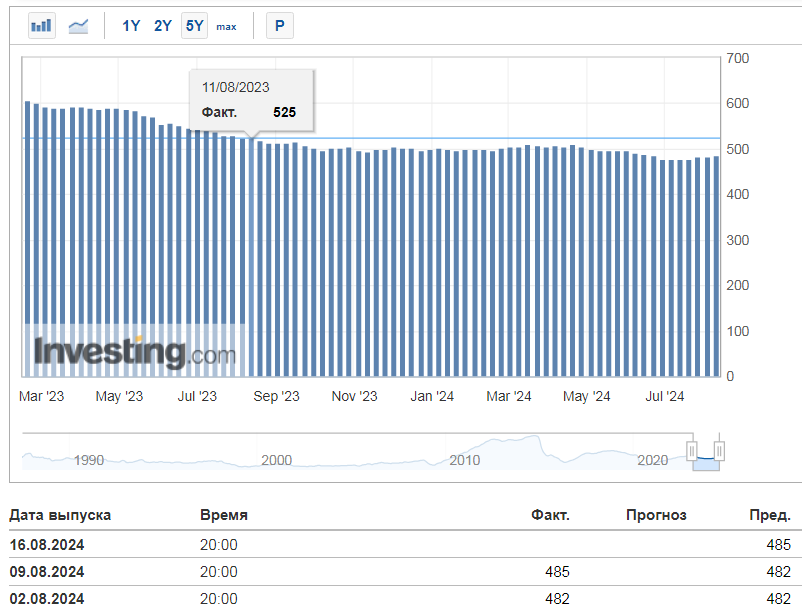
Task: Switch to the area line chart view
Action: (78, 26)
